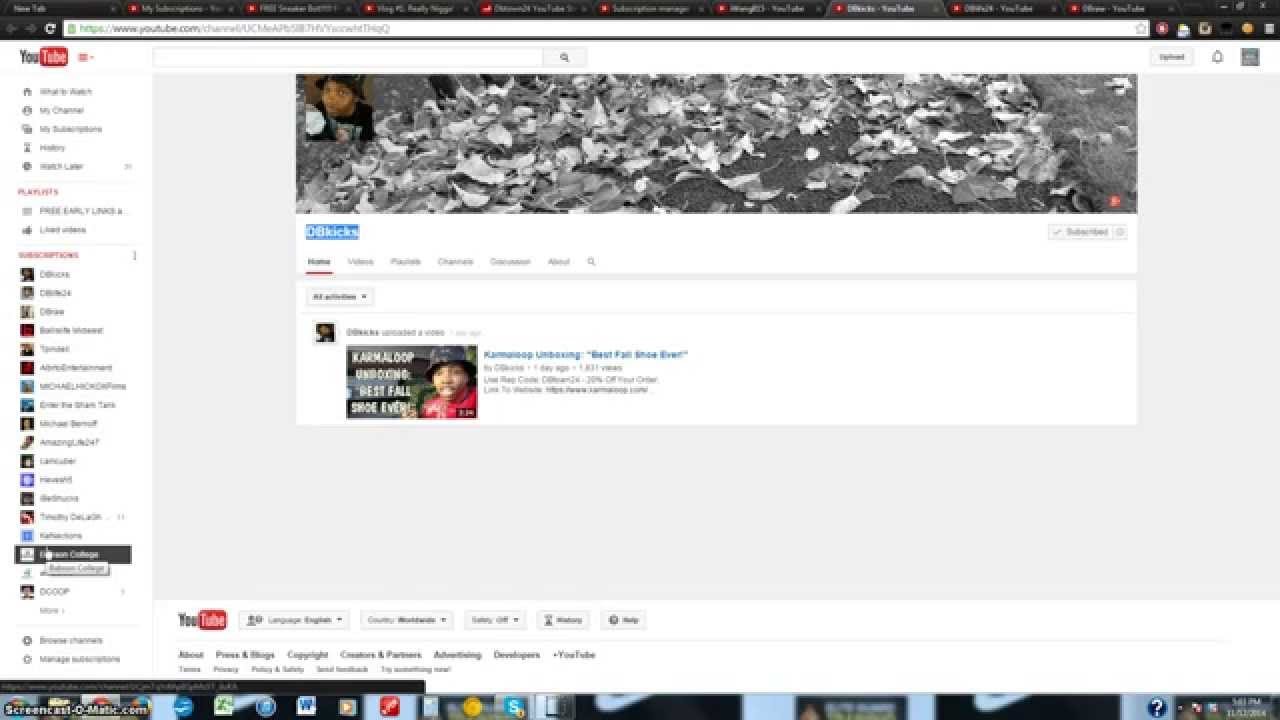Click the YouTube logo in the header
Image resolution: width=1280 pixels, height=720 pixels.
43,57
